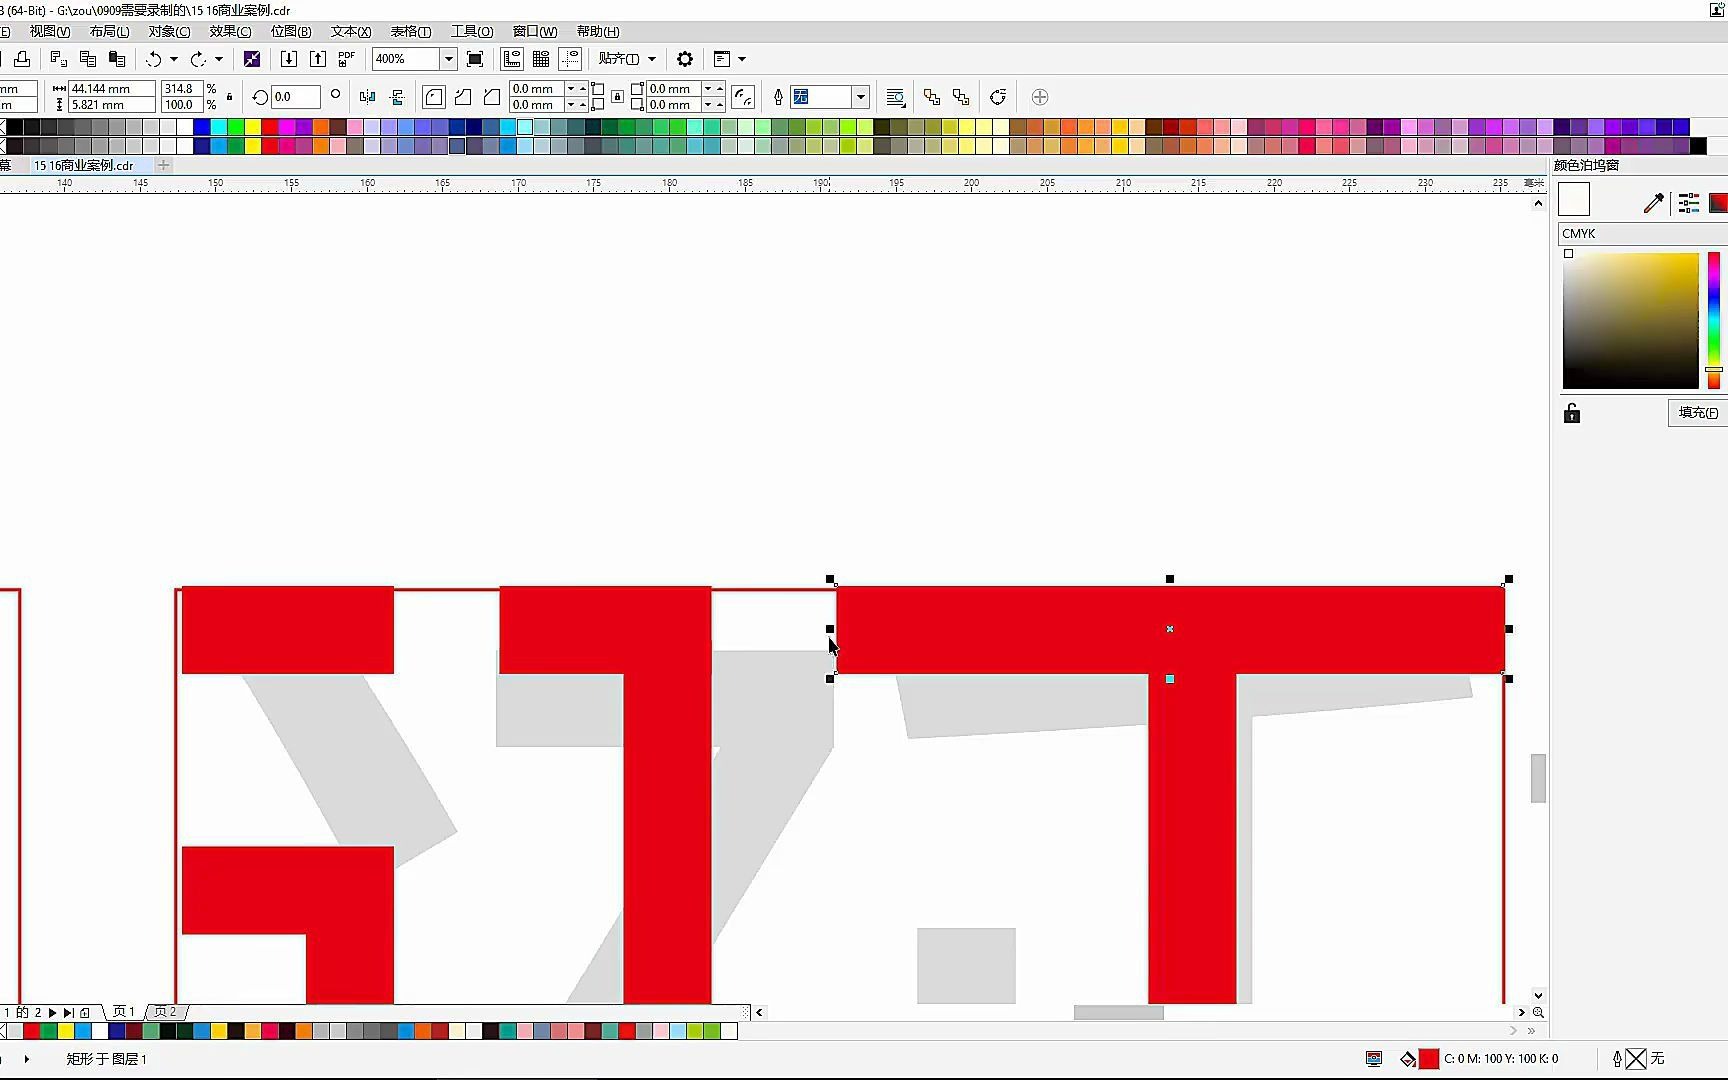Click the outline pen icon in status bar
Screen dimensions: 1728x1080
1617,1058
